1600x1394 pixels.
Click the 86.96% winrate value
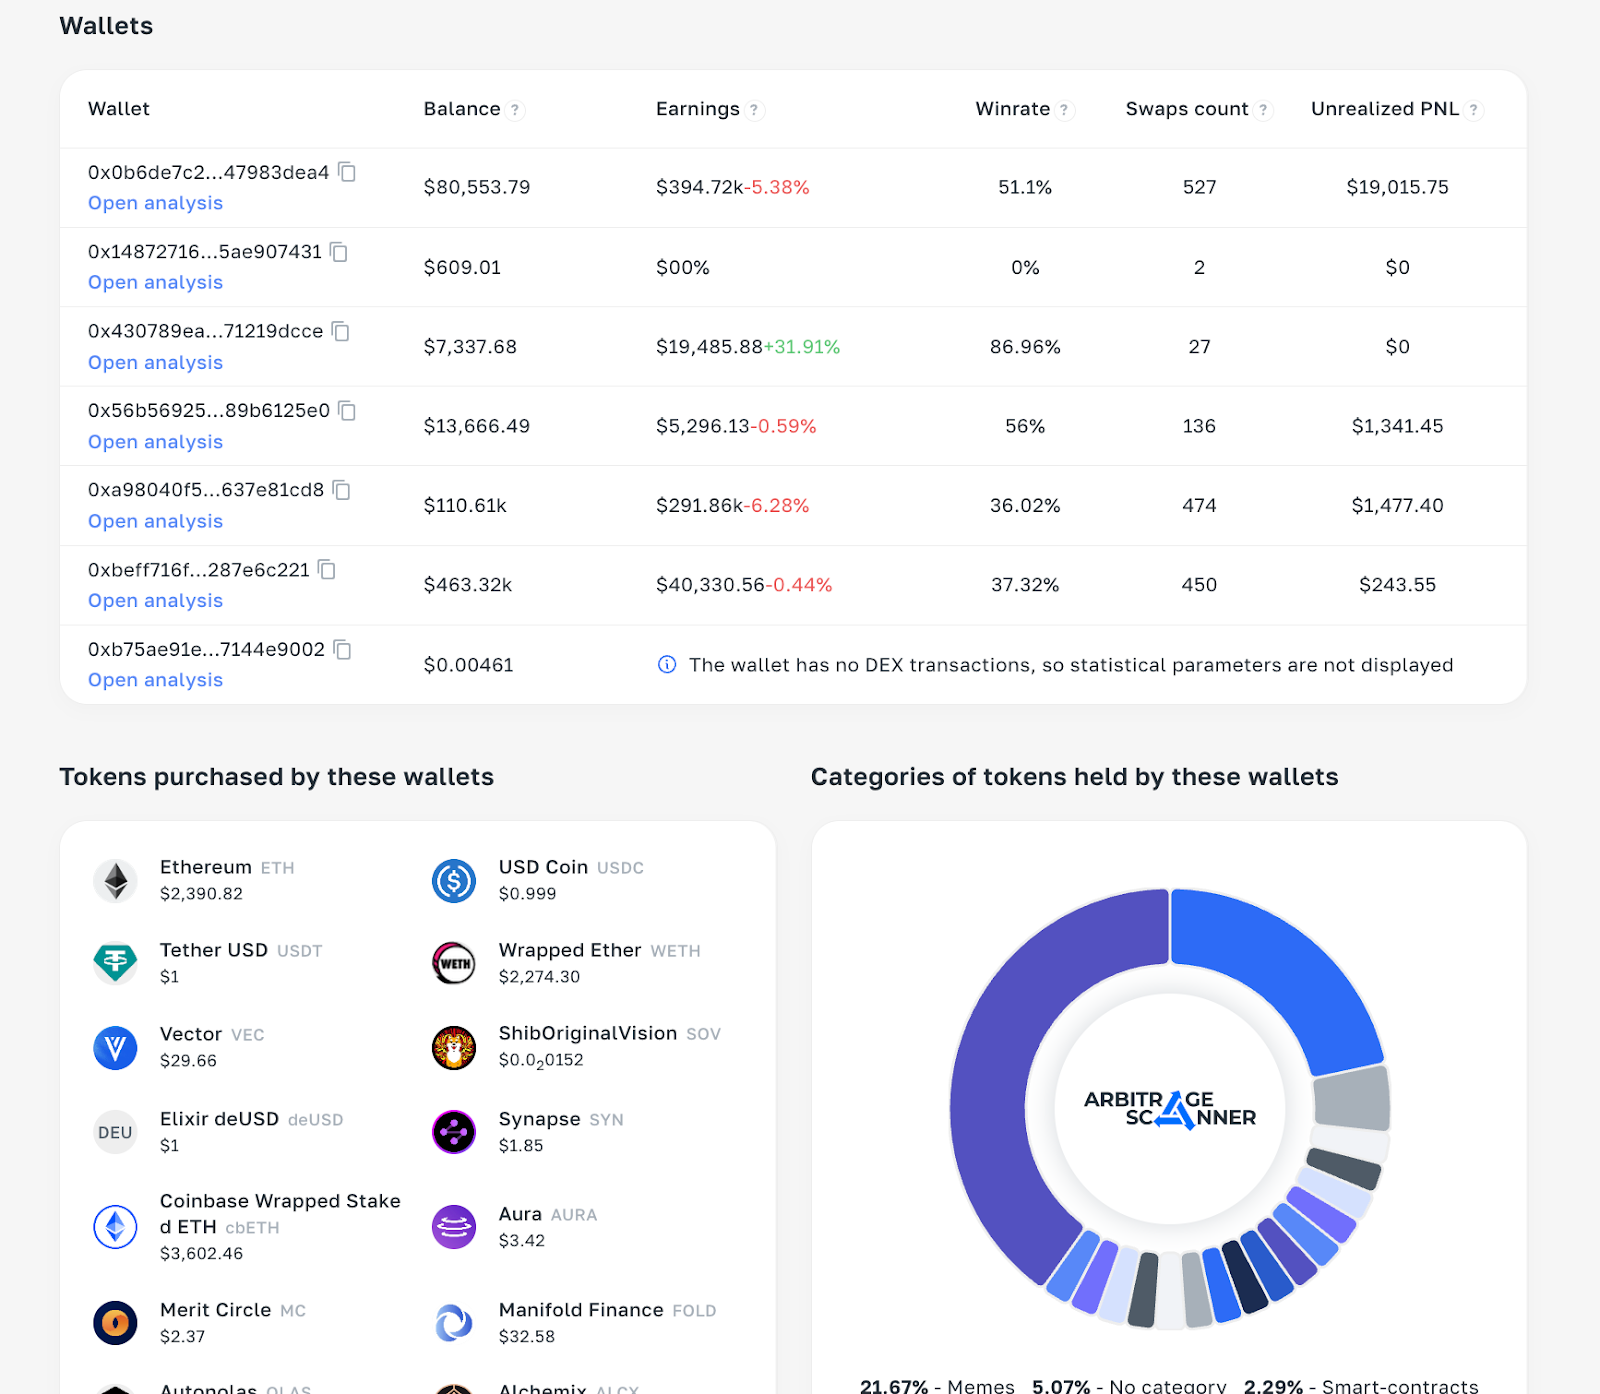coord(1025,347)
